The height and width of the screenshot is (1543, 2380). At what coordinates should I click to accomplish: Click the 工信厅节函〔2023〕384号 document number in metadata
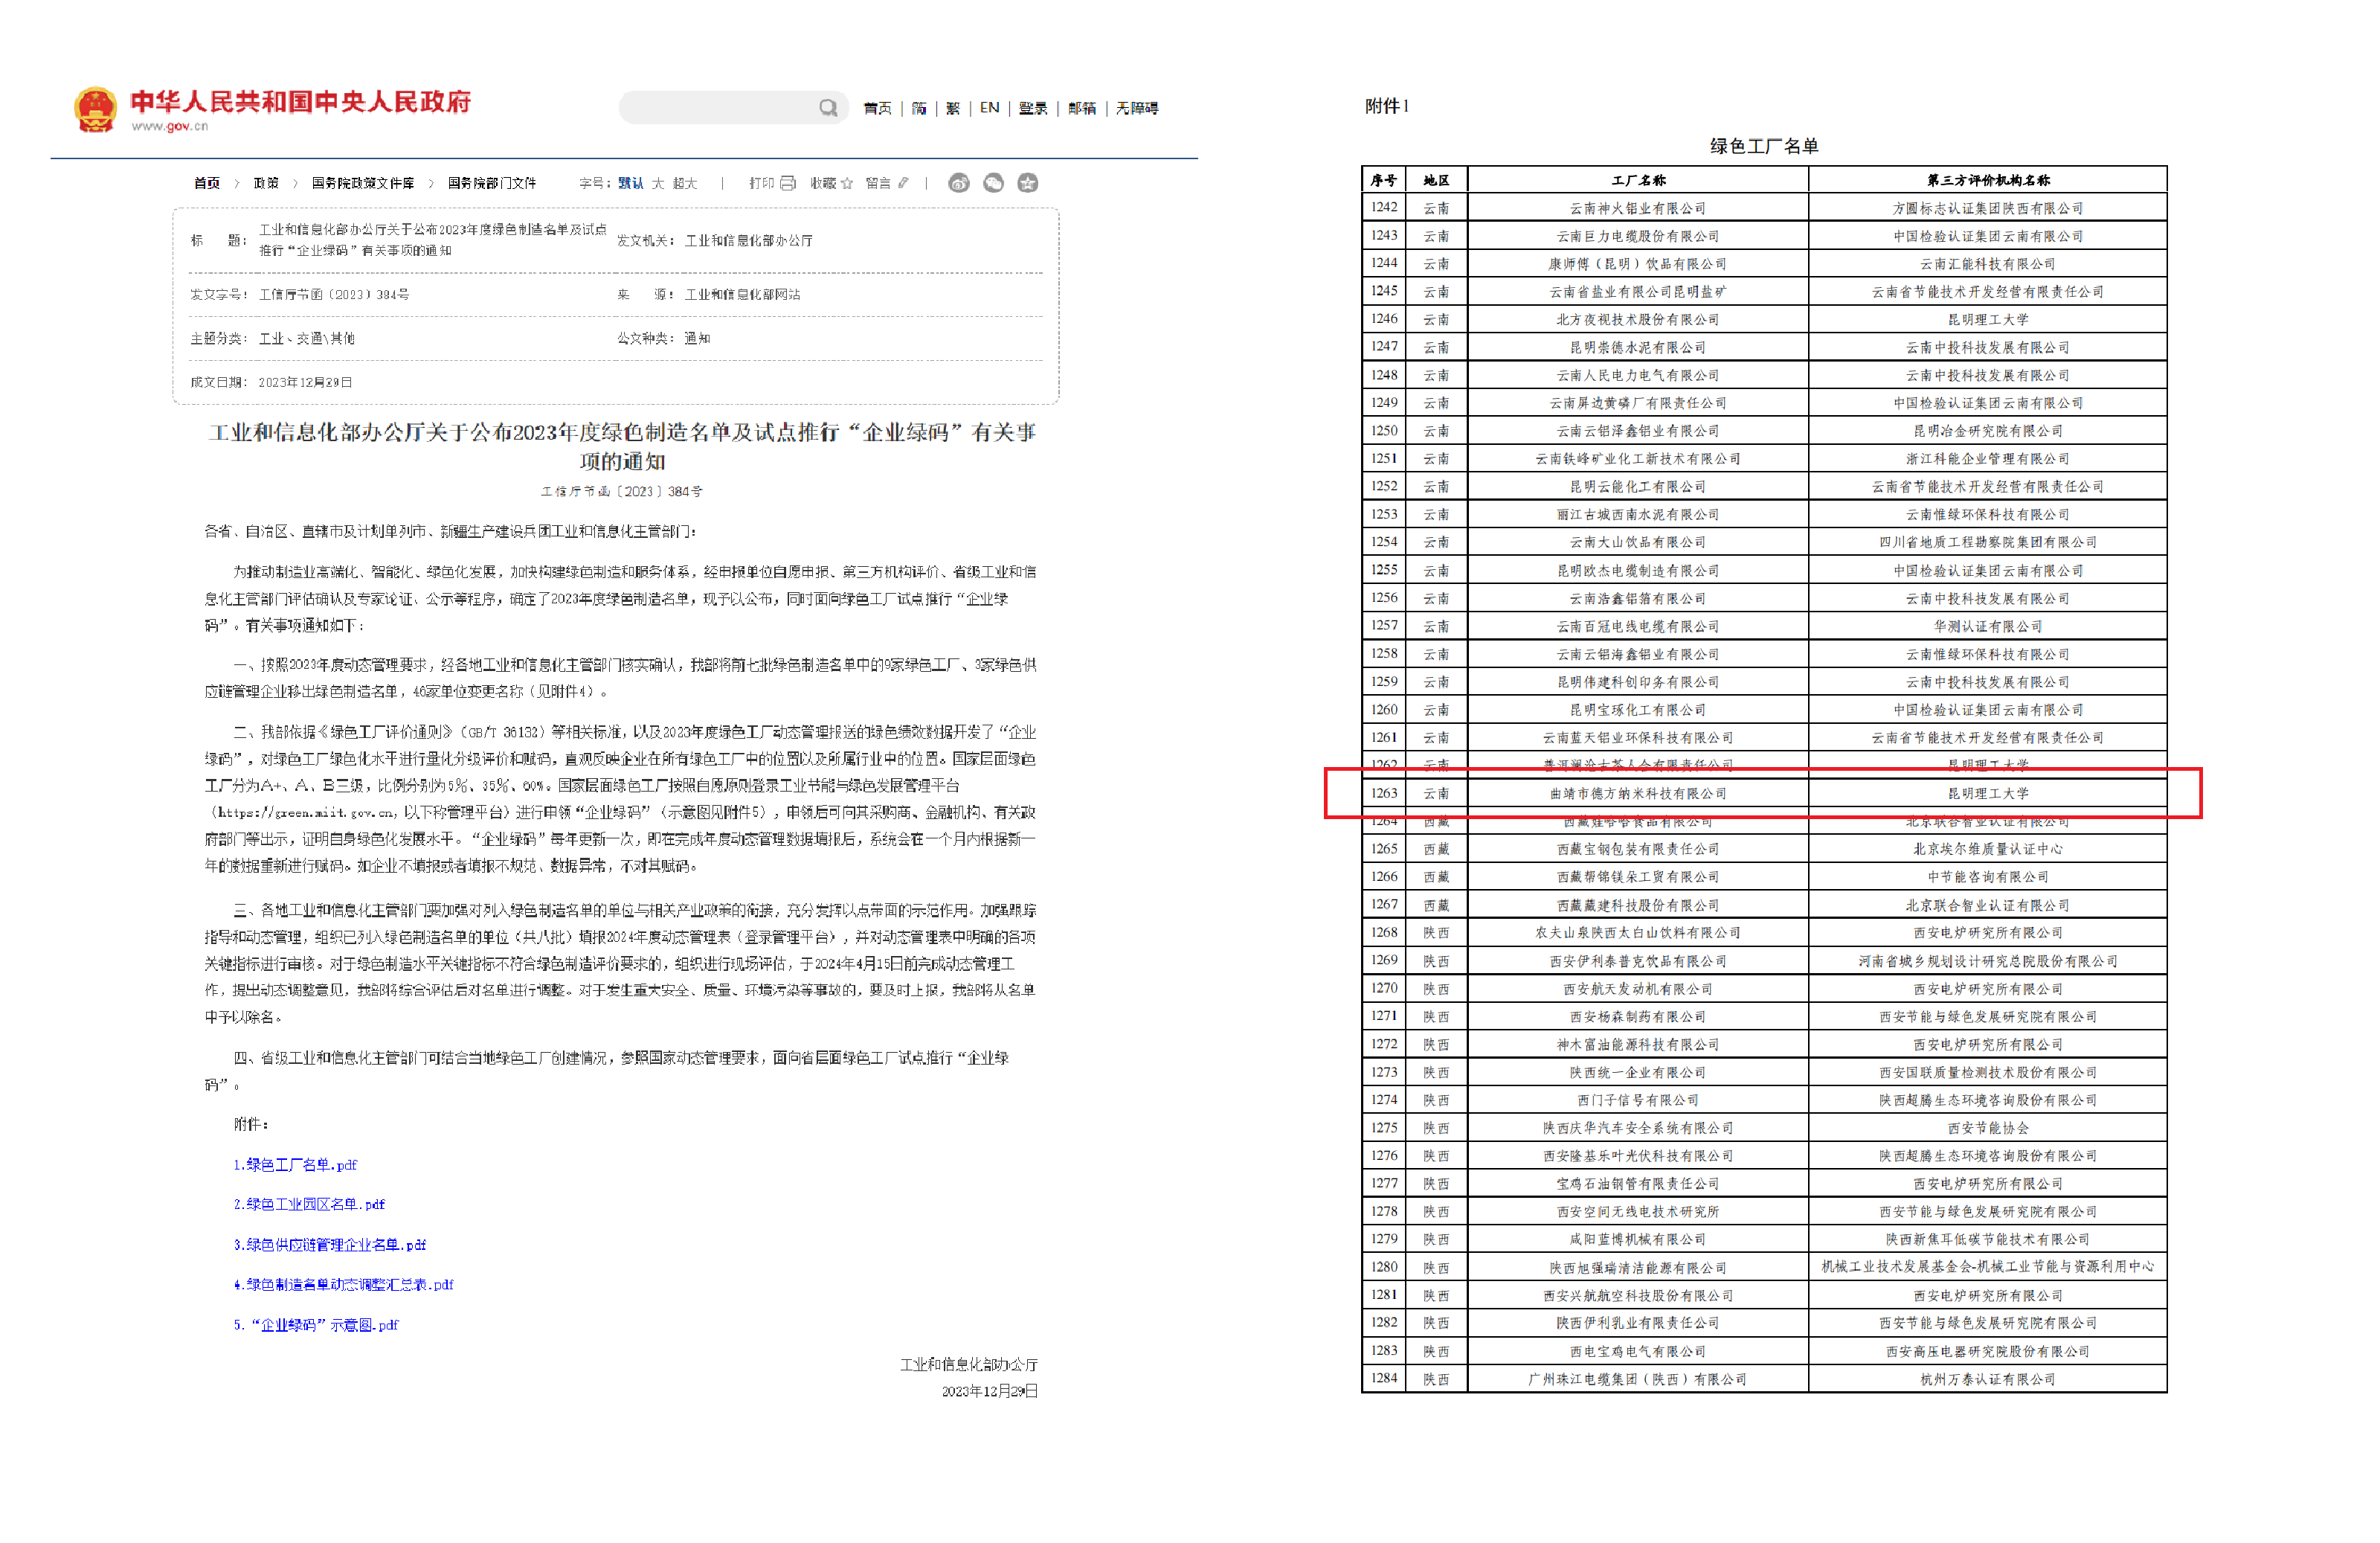click(x=334, y=295)
